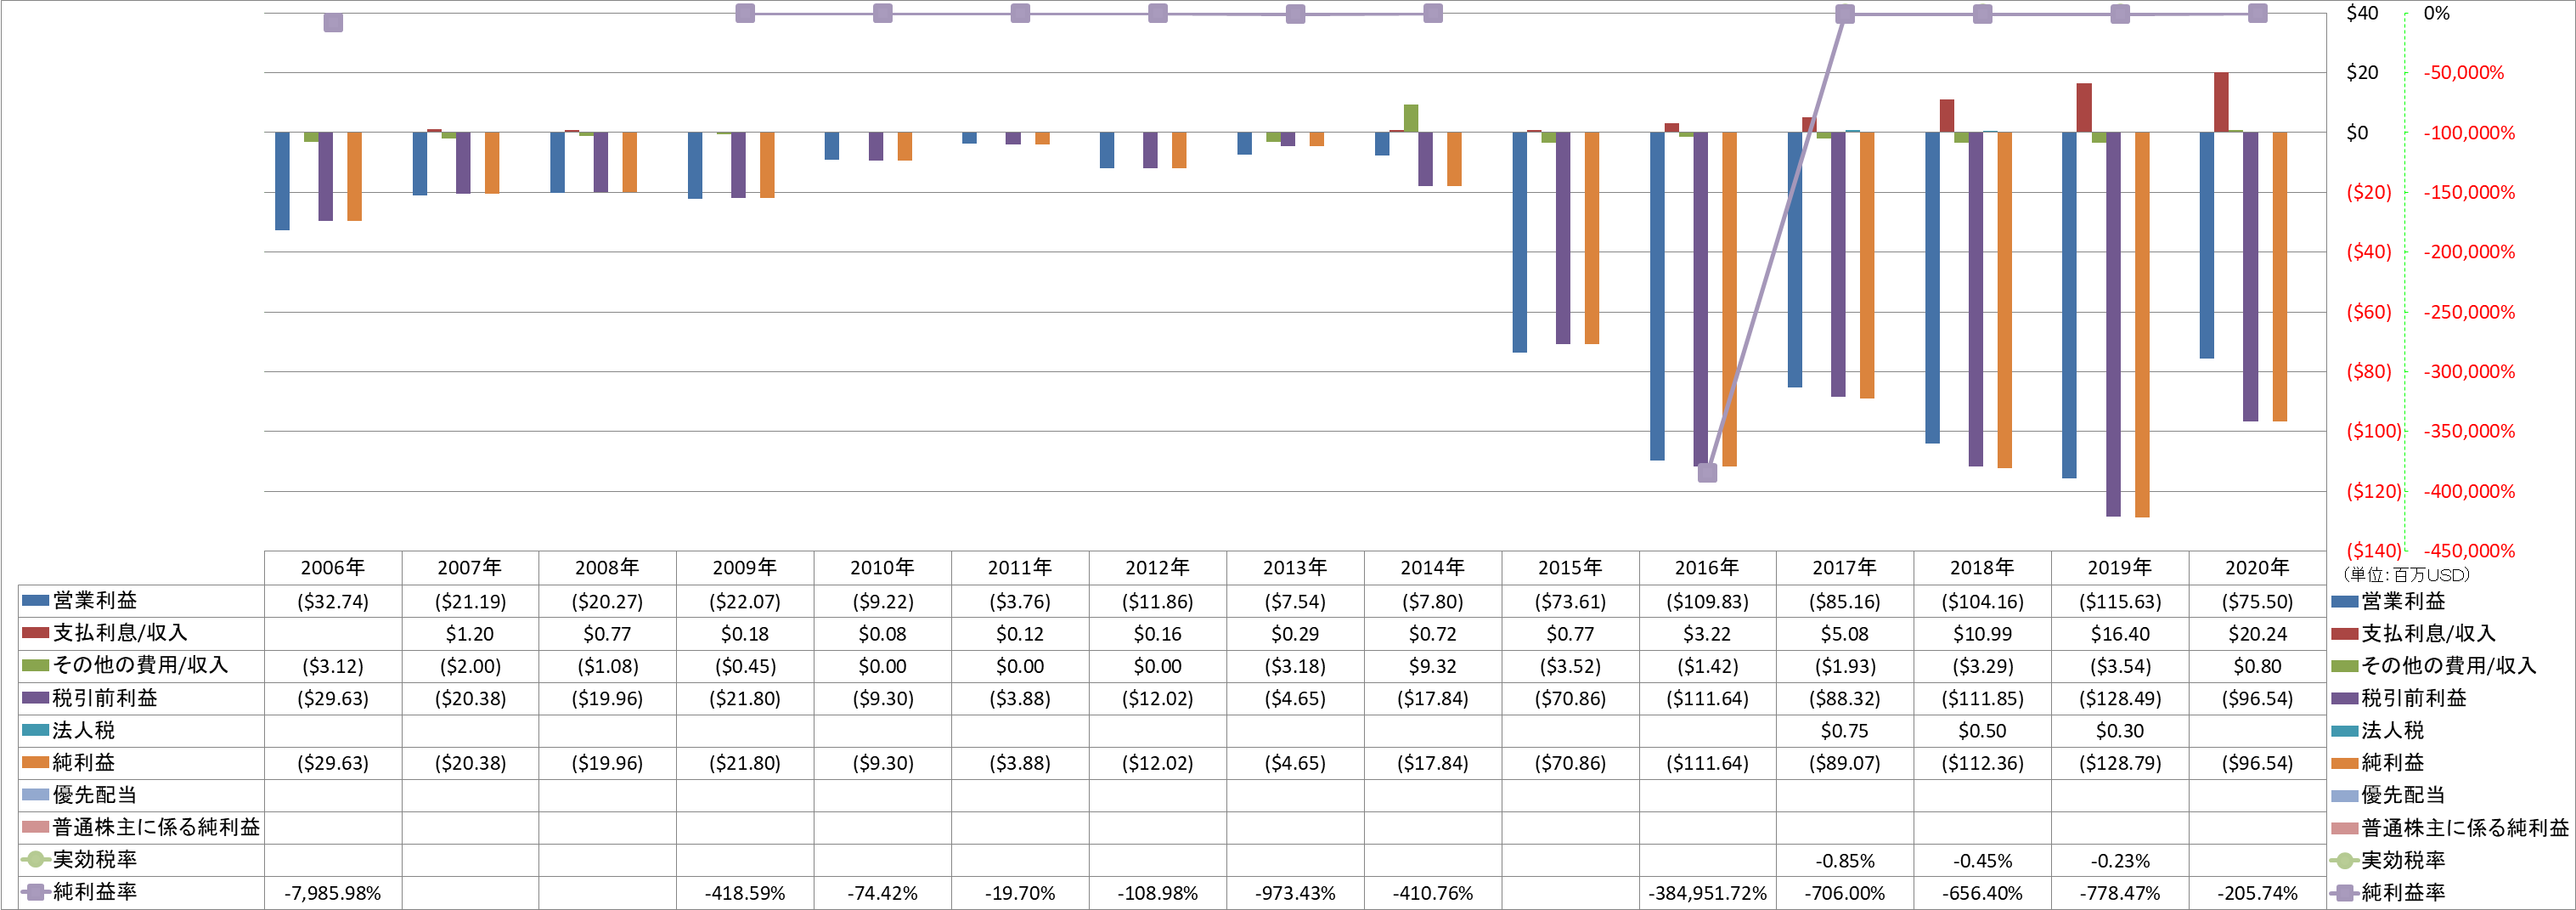The image size is (2576, 910).
Task: Click 法人税 value $0.75 for 2017
Action: point(1845,731)
